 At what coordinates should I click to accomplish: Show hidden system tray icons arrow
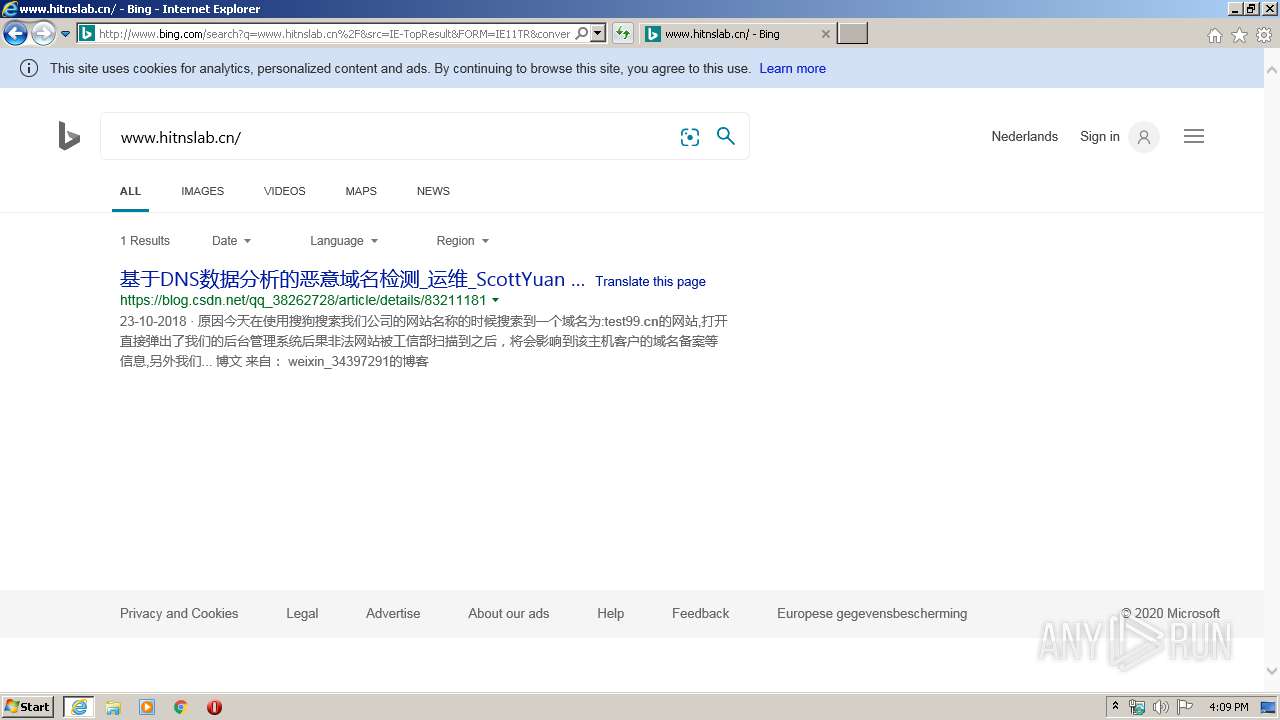point(1115,707)
